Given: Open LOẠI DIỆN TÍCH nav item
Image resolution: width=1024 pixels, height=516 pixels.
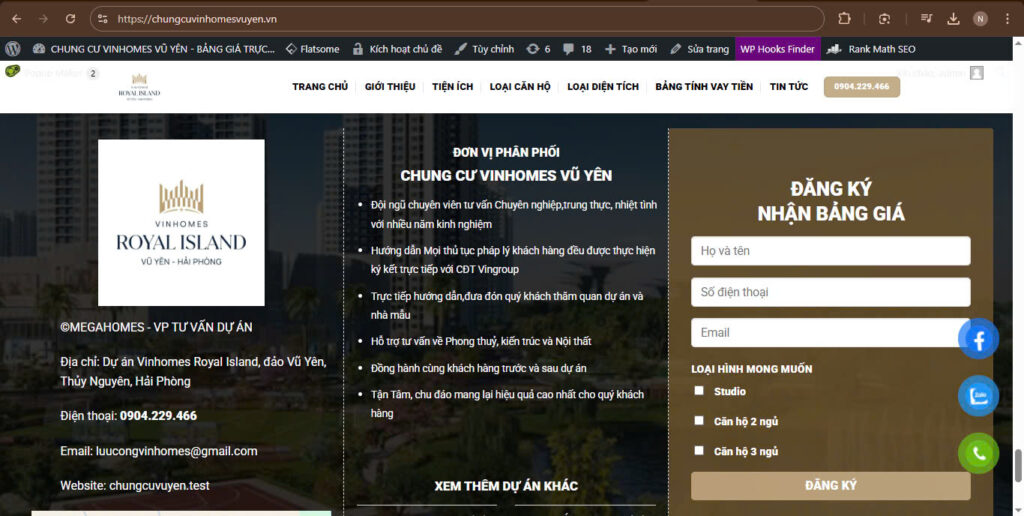Looking at the screenshot, I should pos(603,87).
